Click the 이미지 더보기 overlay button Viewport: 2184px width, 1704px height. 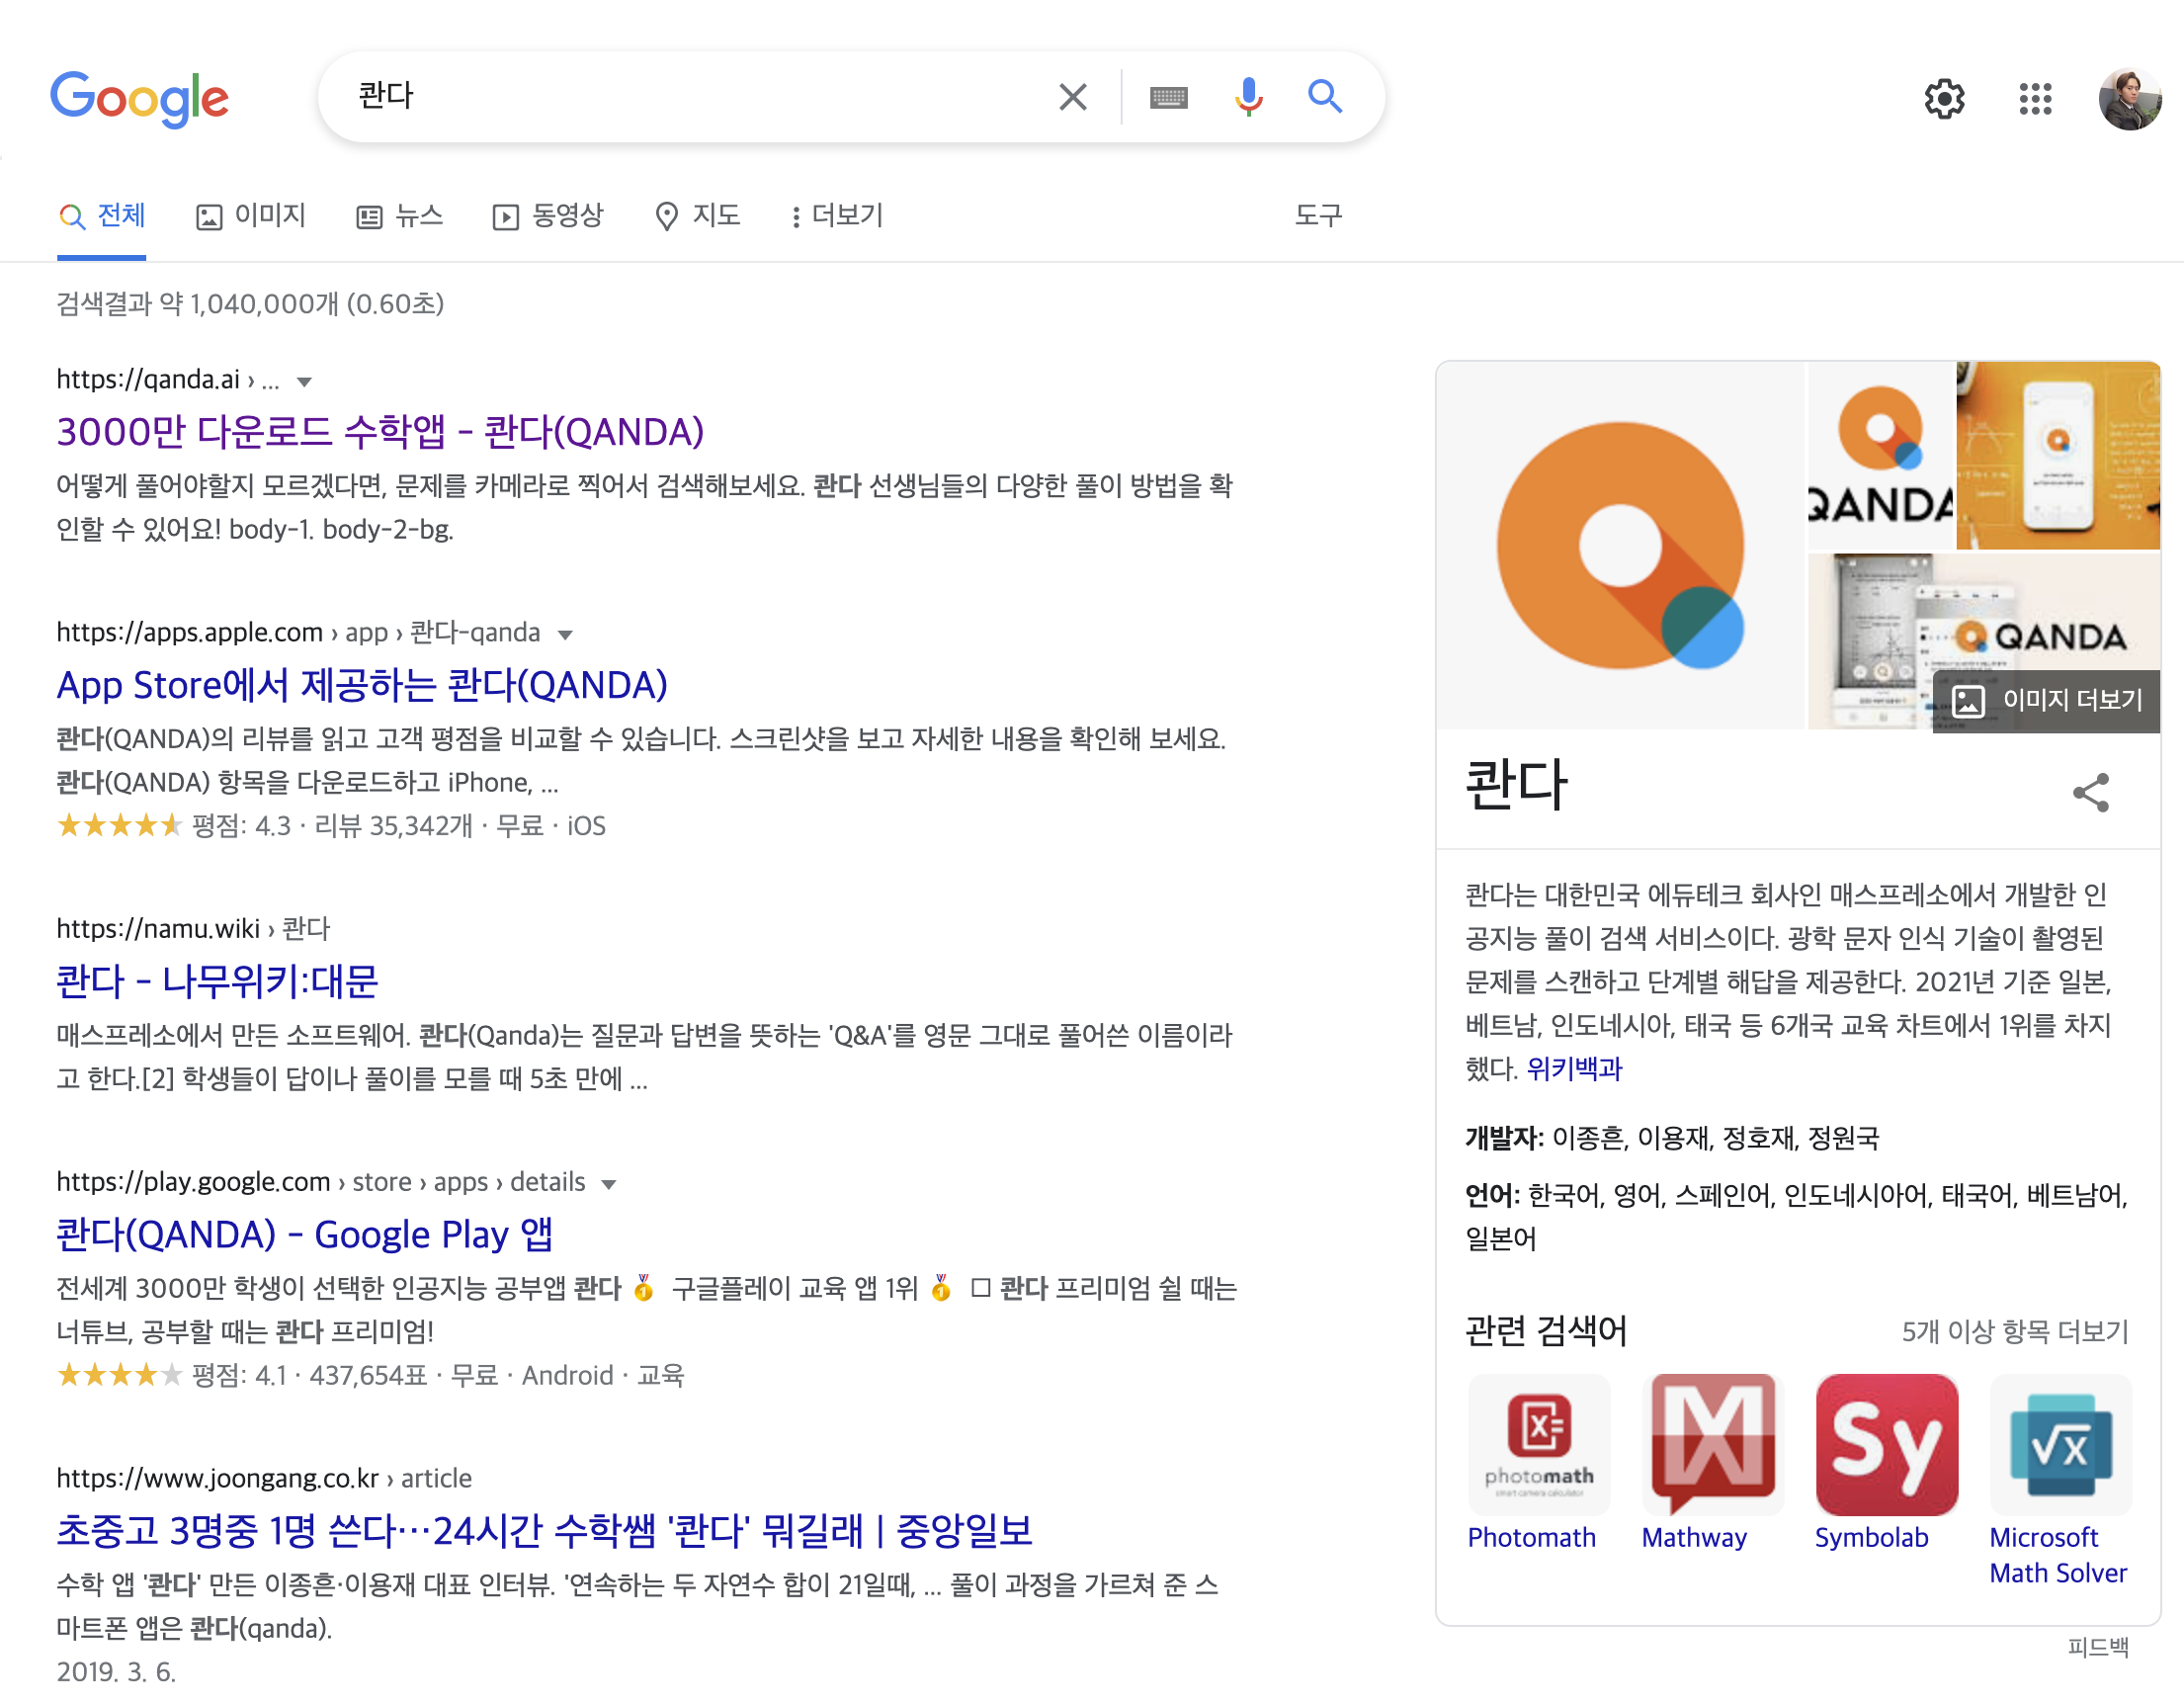point(2046,700)
